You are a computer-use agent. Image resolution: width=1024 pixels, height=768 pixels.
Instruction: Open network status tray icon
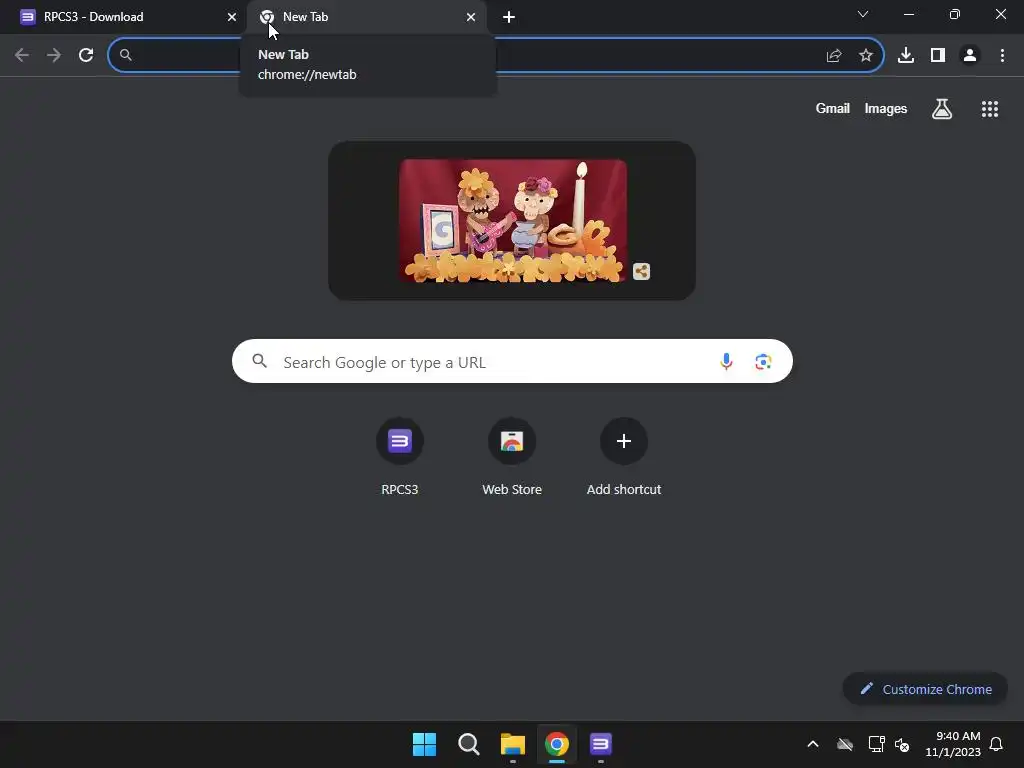[x=876, y=744]
